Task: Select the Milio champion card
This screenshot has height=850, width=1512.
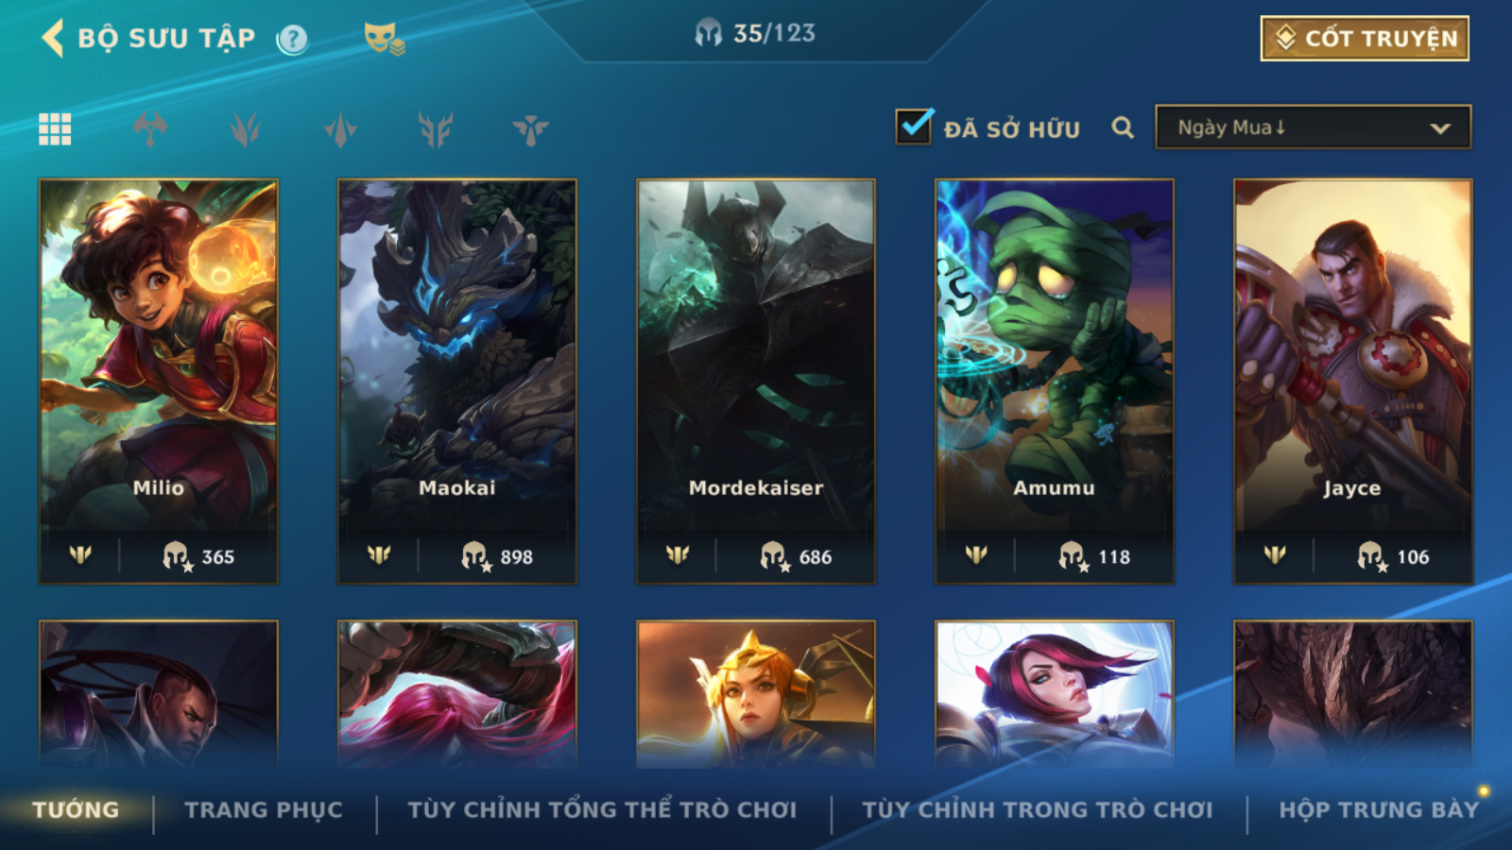Action: point(159,381)
